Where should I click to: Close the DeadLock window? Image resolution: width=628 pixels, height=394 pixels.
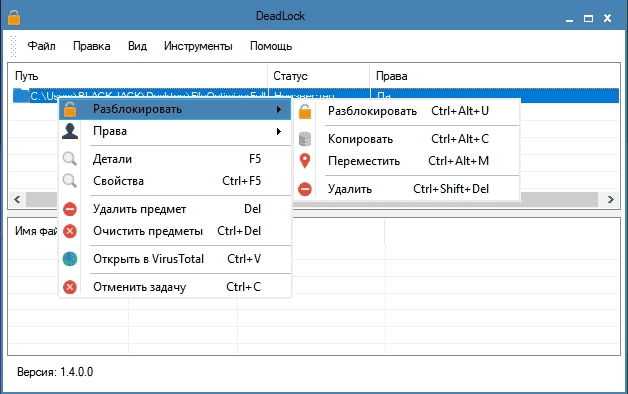coord(608,18)
